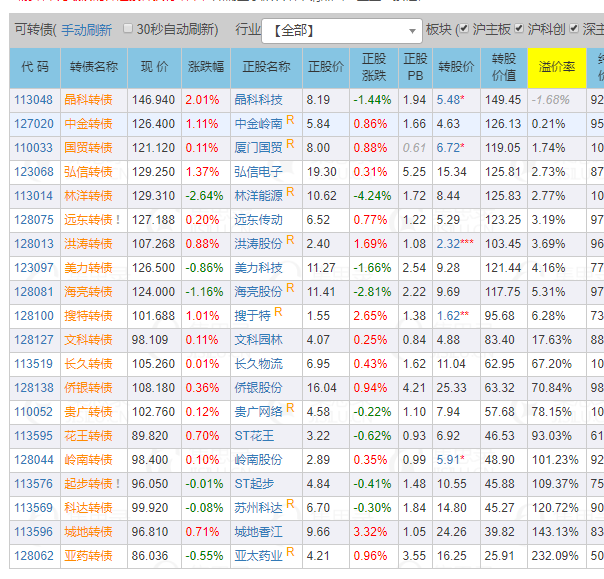Open the 搜特转债 bond link
The width and height of the screenshot is (604, 579).
pos(88,316)
